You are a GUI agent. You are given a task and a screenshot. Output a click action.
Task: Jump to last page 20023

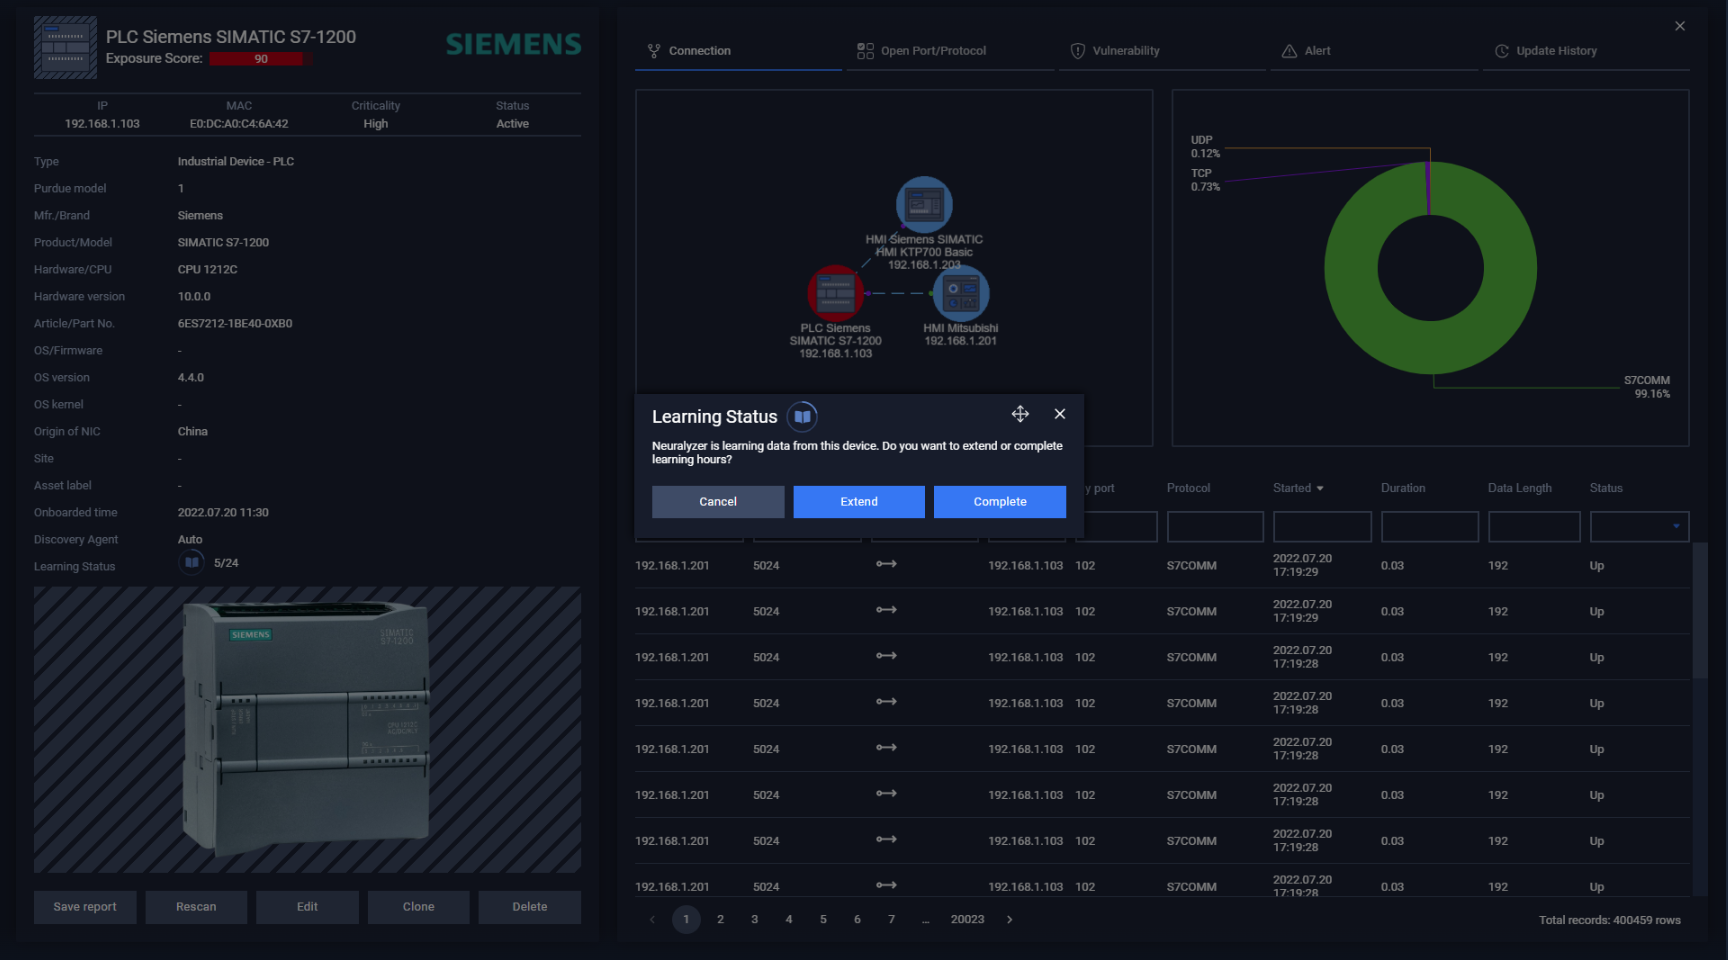point(967,919)
